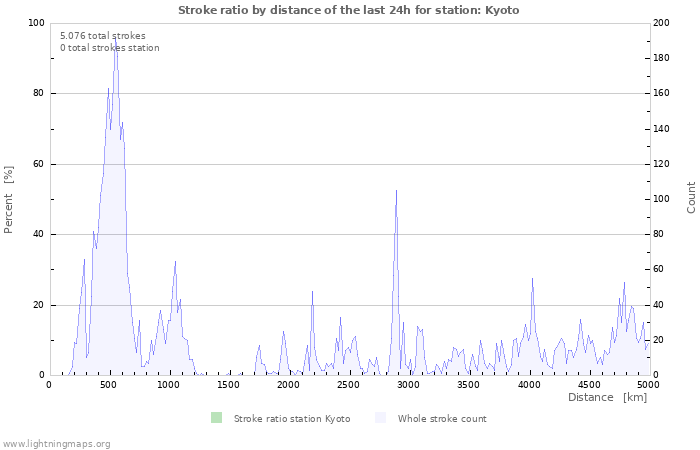This screenshot has height=450, width=700.
Task: Click the green Stroke ratio legend swatch
Action: point(216,418)
